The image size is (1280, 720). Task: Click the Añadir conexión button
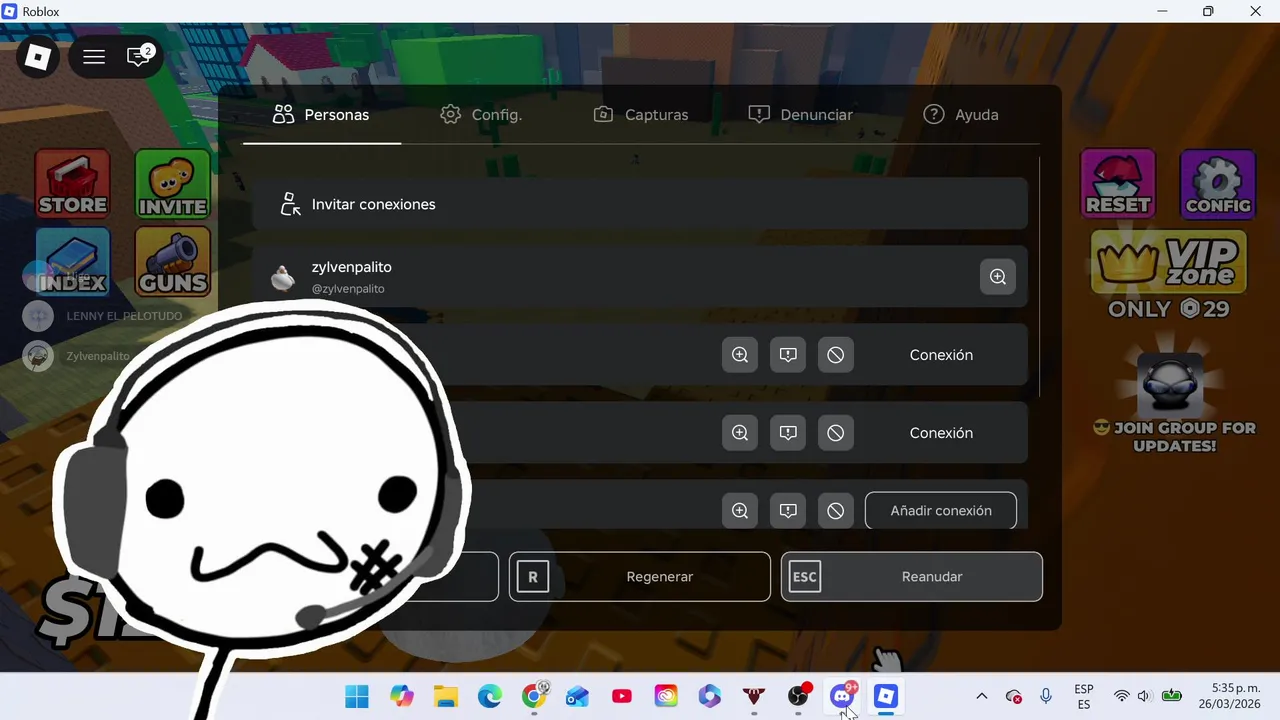tap(941, 511)
